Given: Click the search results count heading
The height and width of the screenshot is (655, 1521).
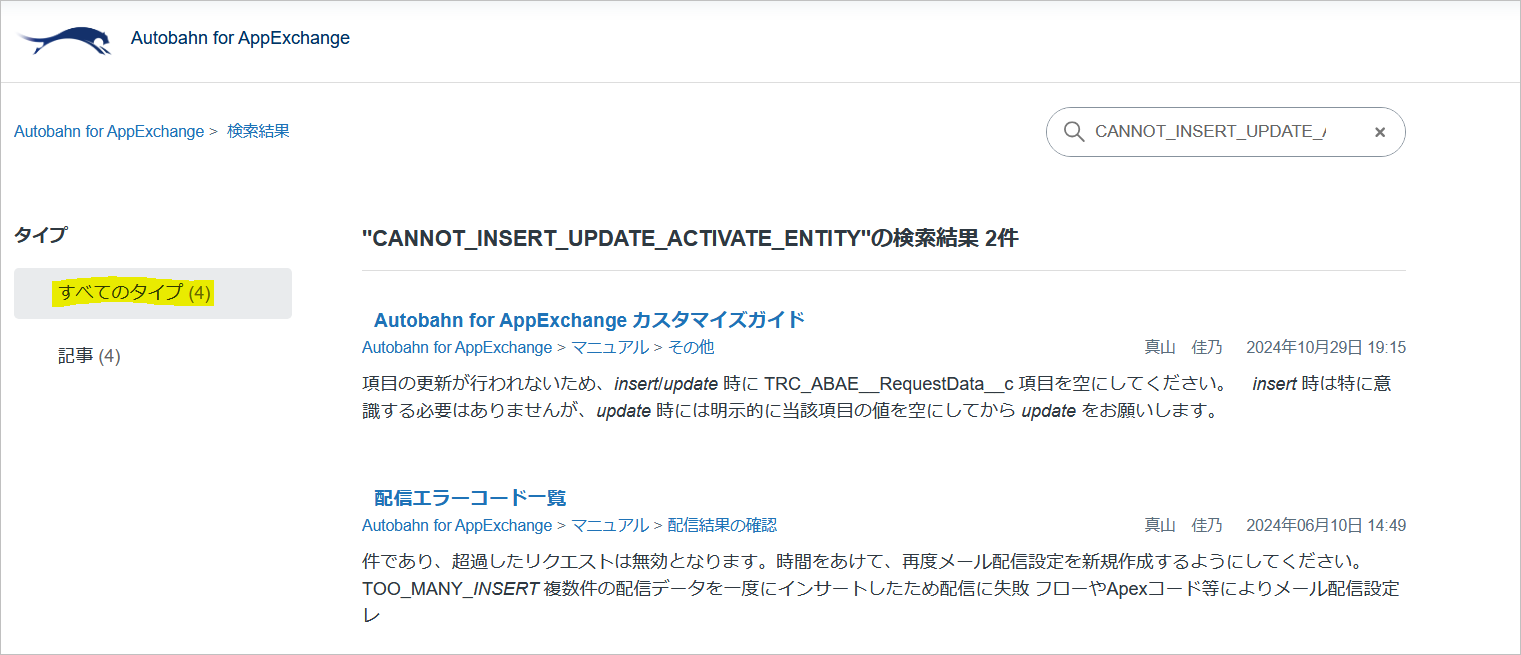Looking at the screenshot, I should [x=690, y=238].
